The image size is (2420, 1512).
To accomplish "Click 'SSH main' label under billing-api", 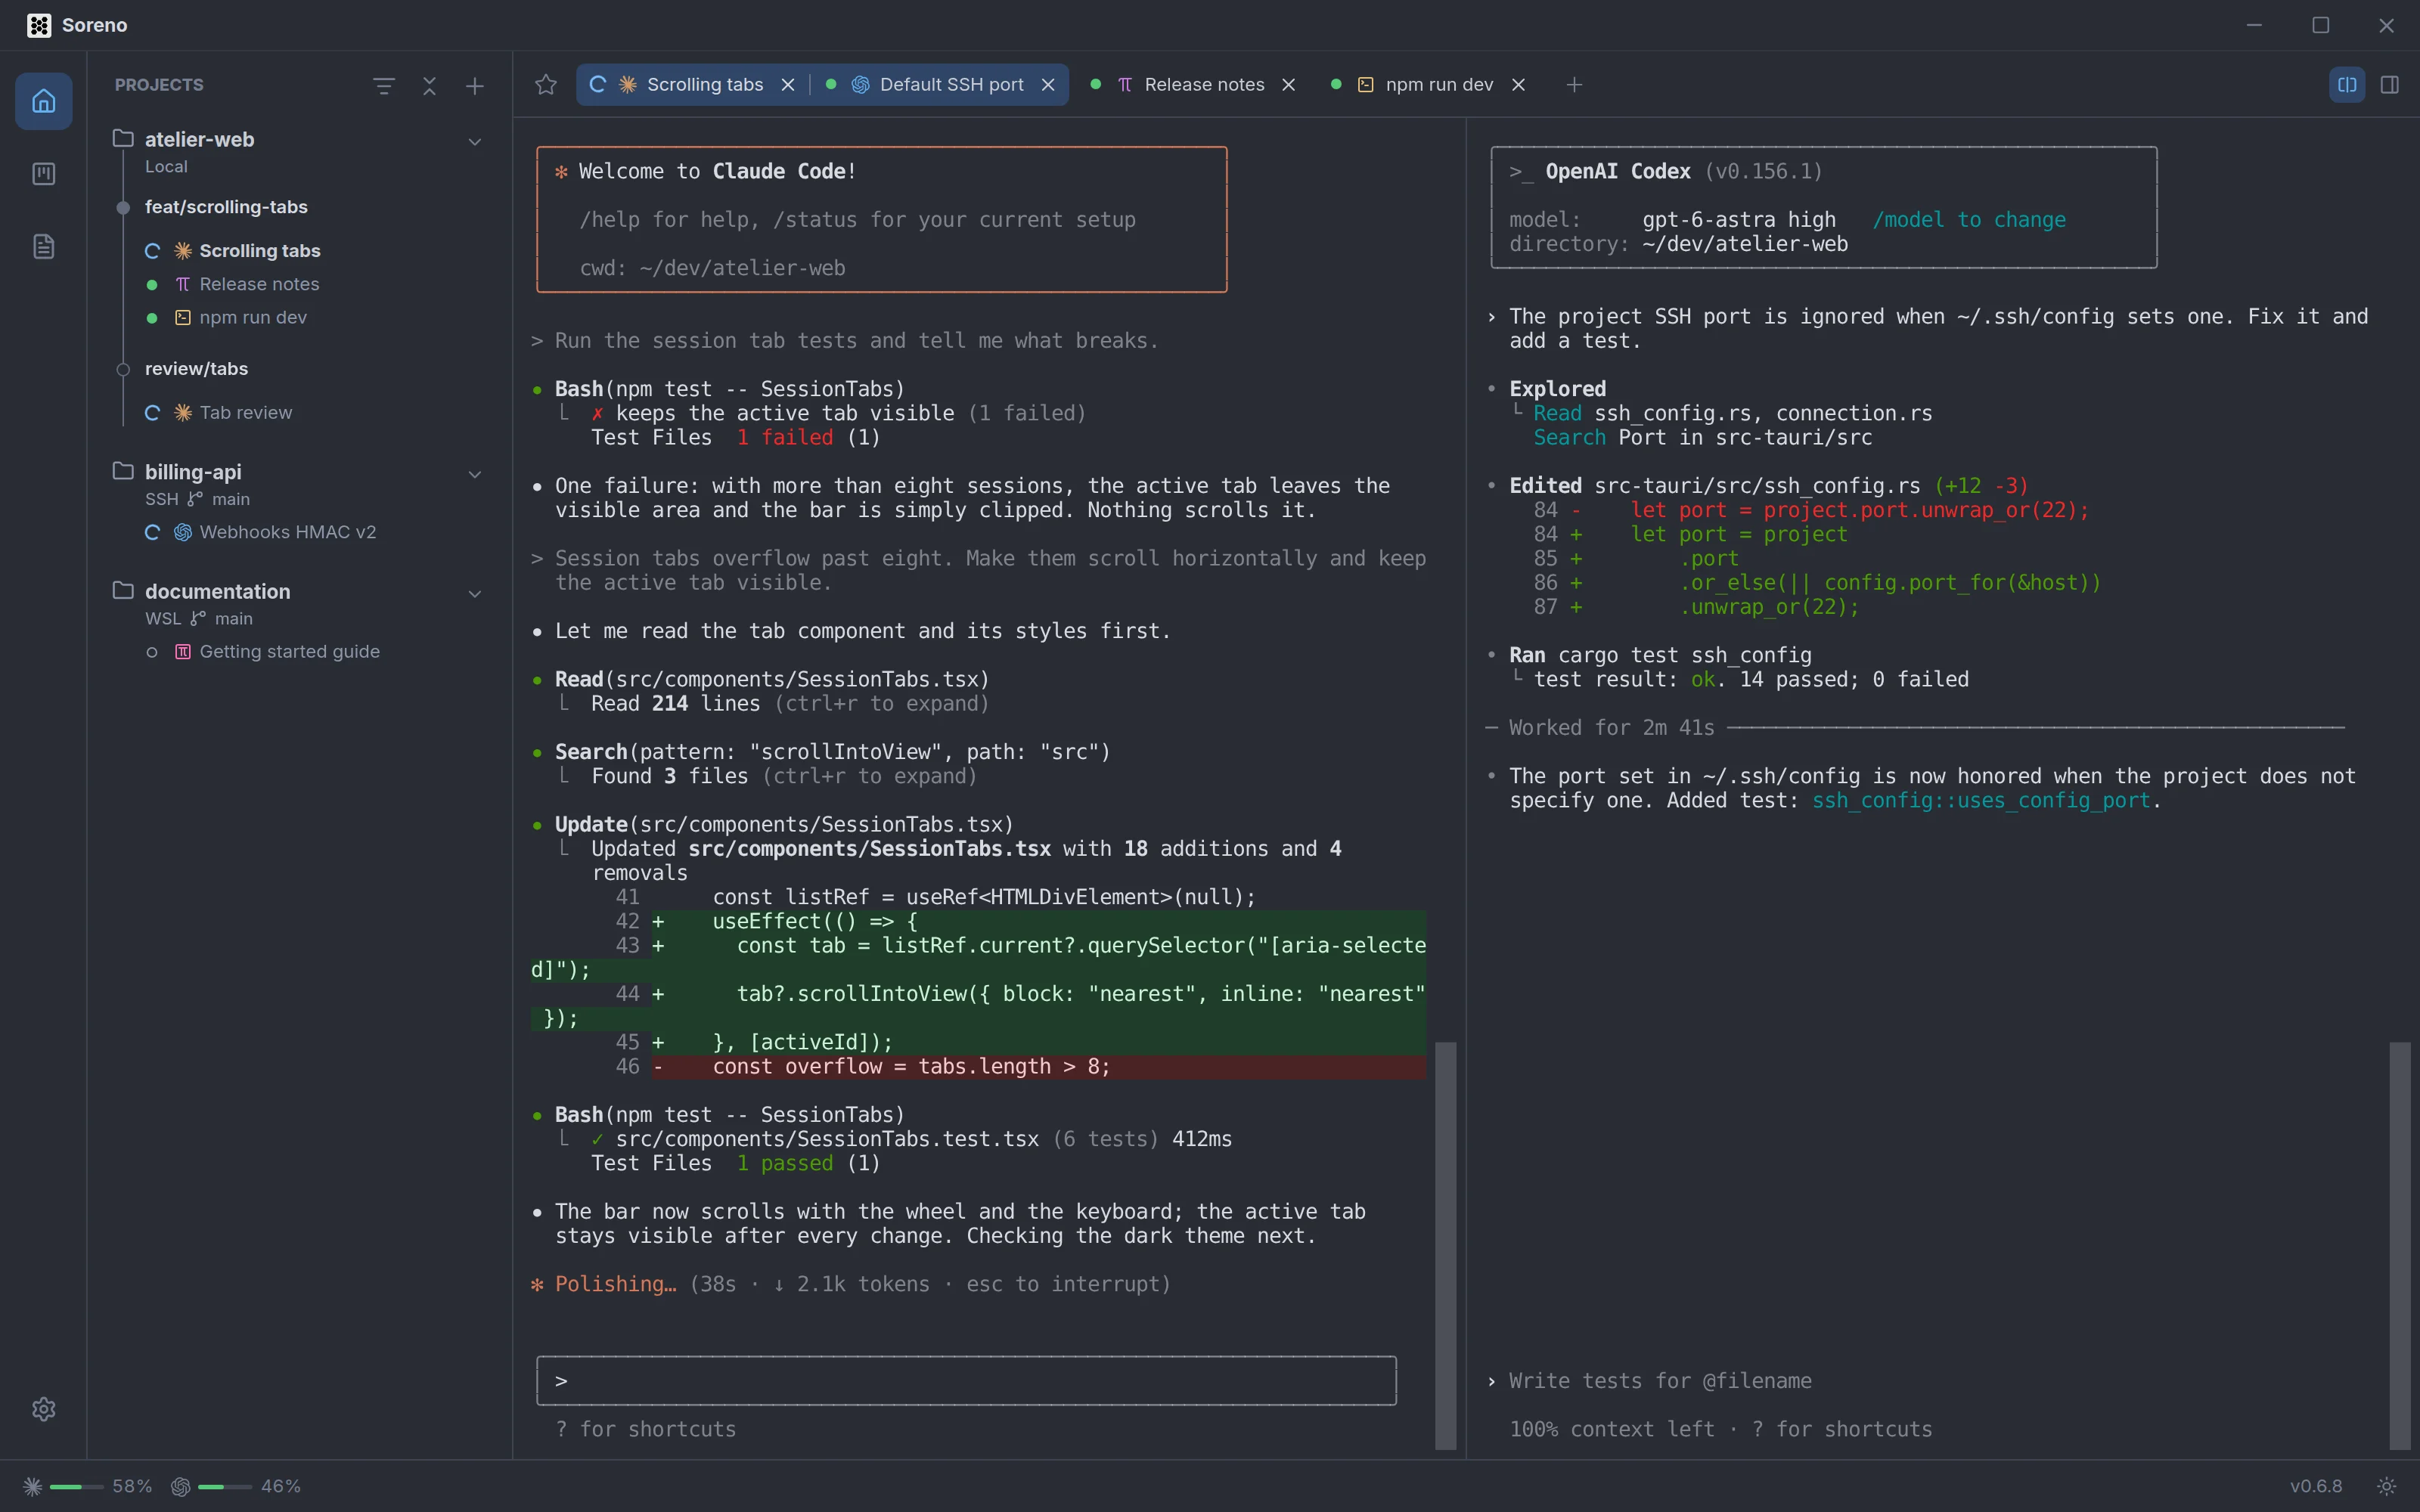I will [198, 499].
